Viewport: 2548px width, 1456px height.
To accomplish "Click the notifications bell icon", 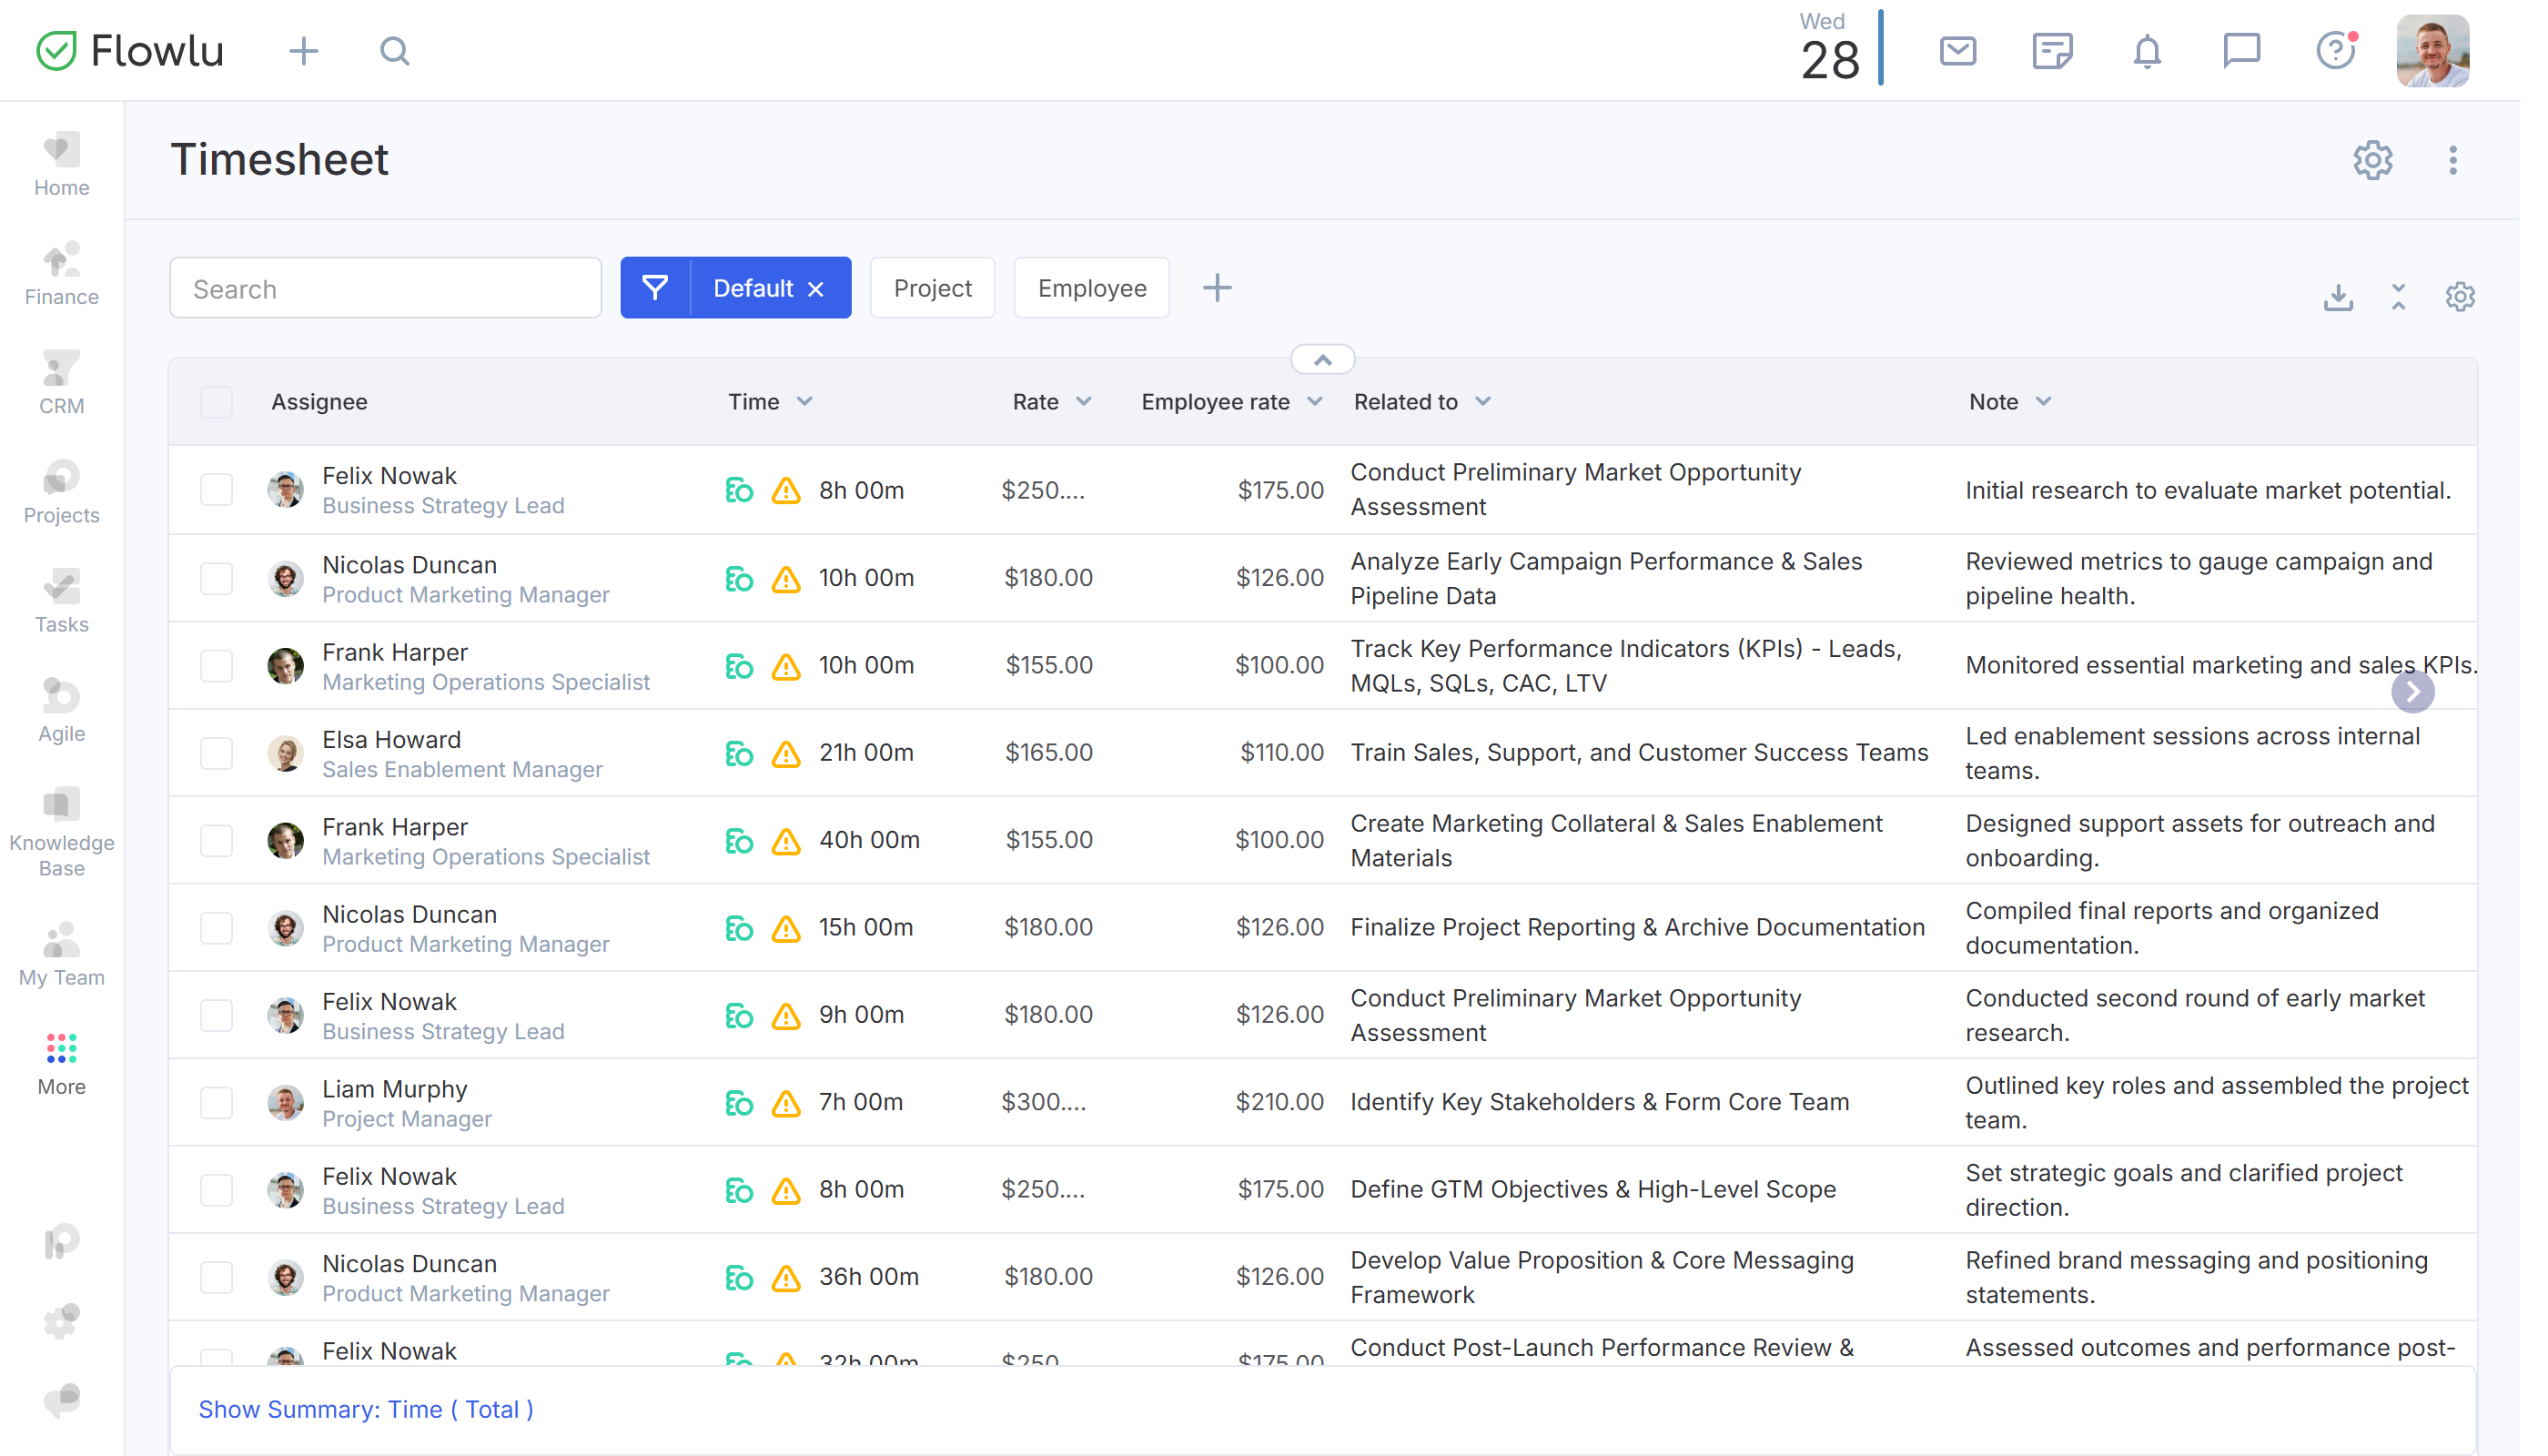I will [x=2146, y=50].
